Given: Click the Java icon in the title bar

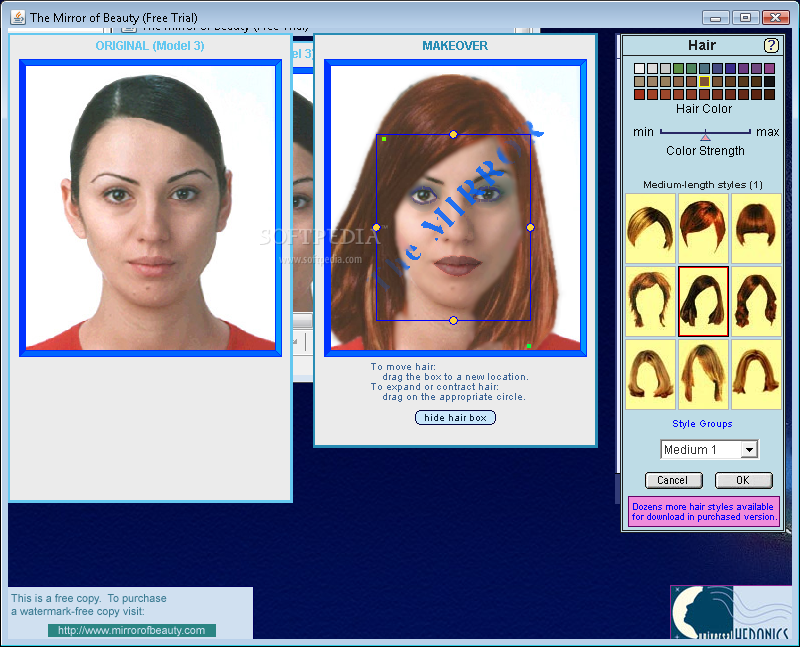Looking at the screenshot, I should tap(18, 18).
